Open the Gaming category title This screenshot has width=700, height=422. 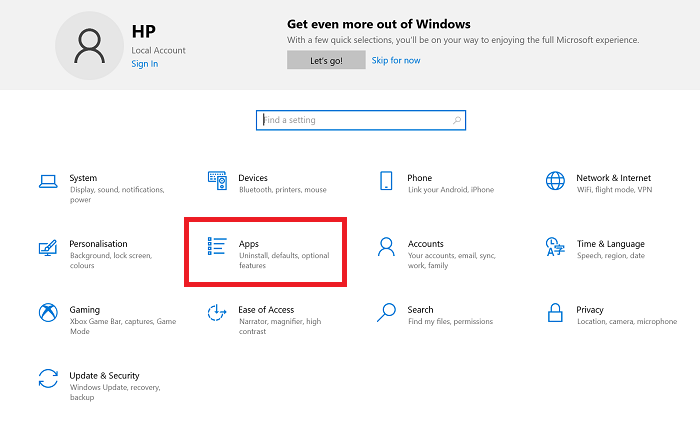point(84,309)
